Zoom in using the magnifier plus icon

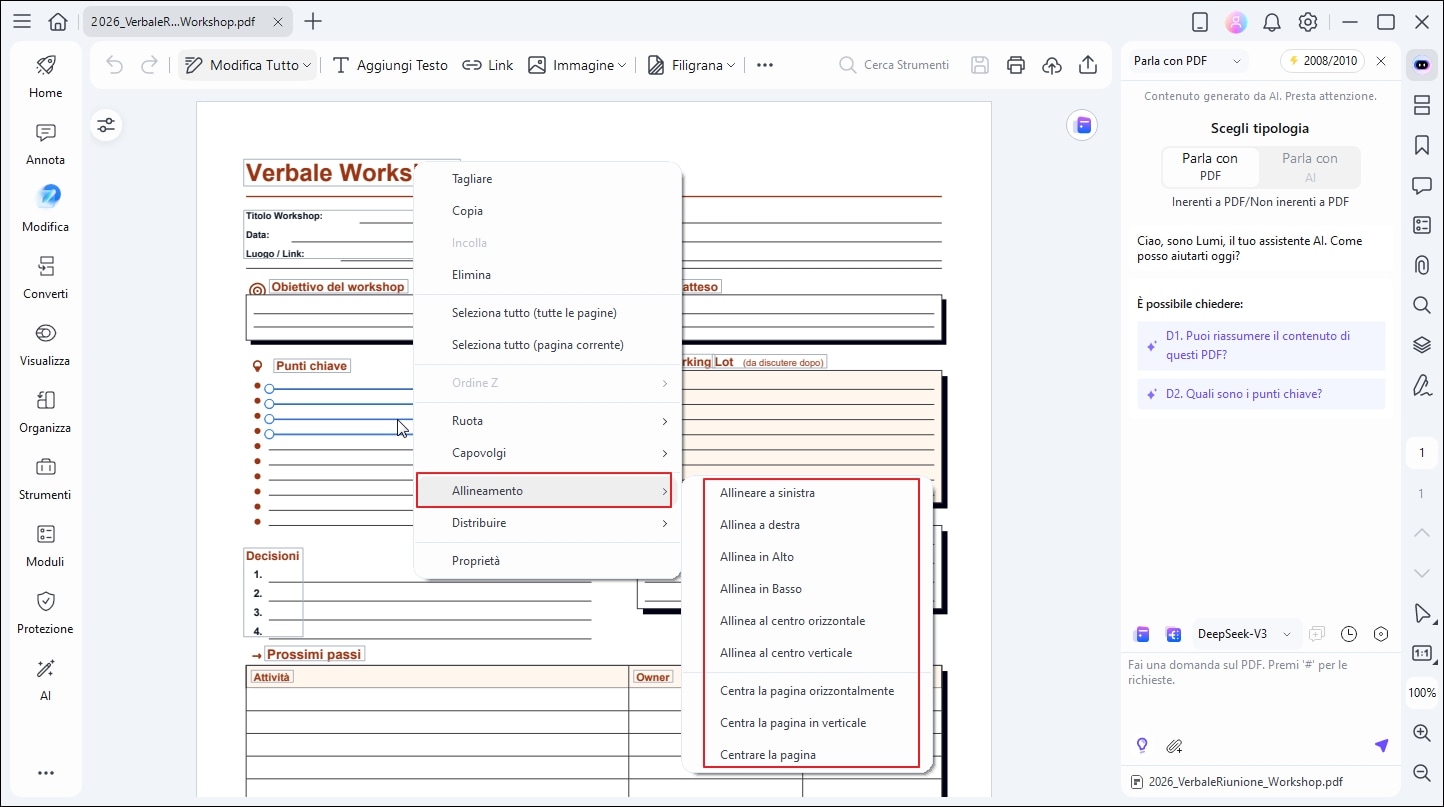tap(1421, 733)
